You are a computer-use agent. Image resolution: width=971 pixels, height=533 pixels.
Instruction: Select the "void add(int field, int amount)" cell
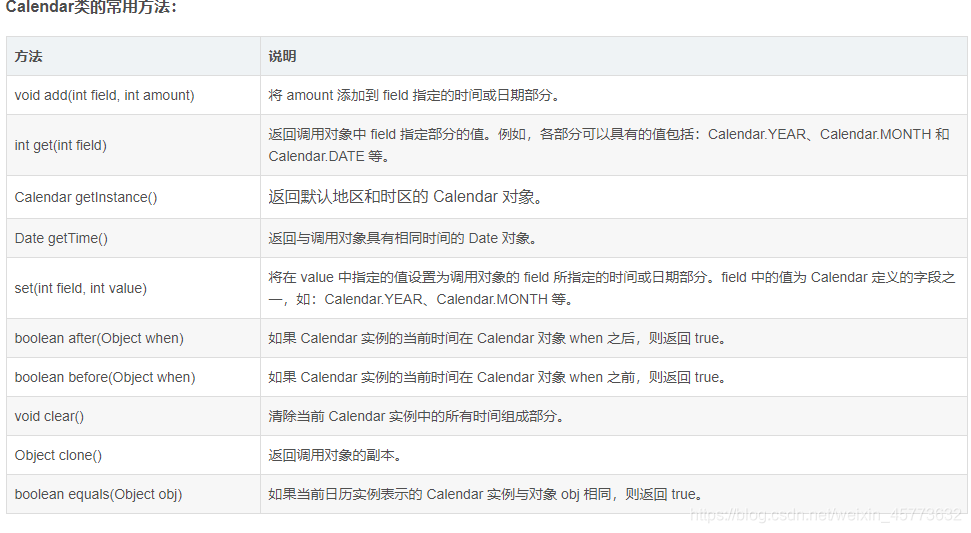point(133,95)
